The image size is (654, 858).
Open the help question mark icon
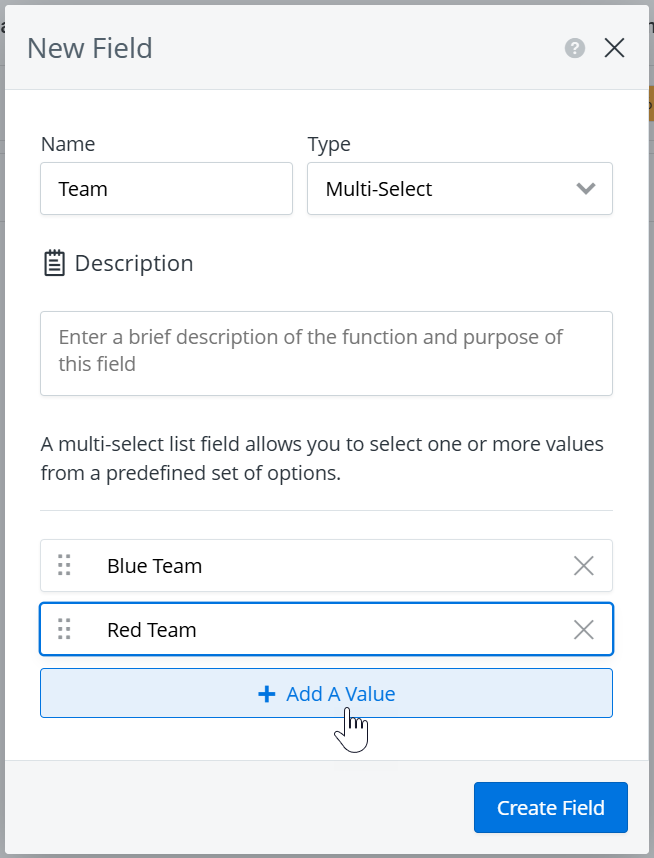click(574, 47)
